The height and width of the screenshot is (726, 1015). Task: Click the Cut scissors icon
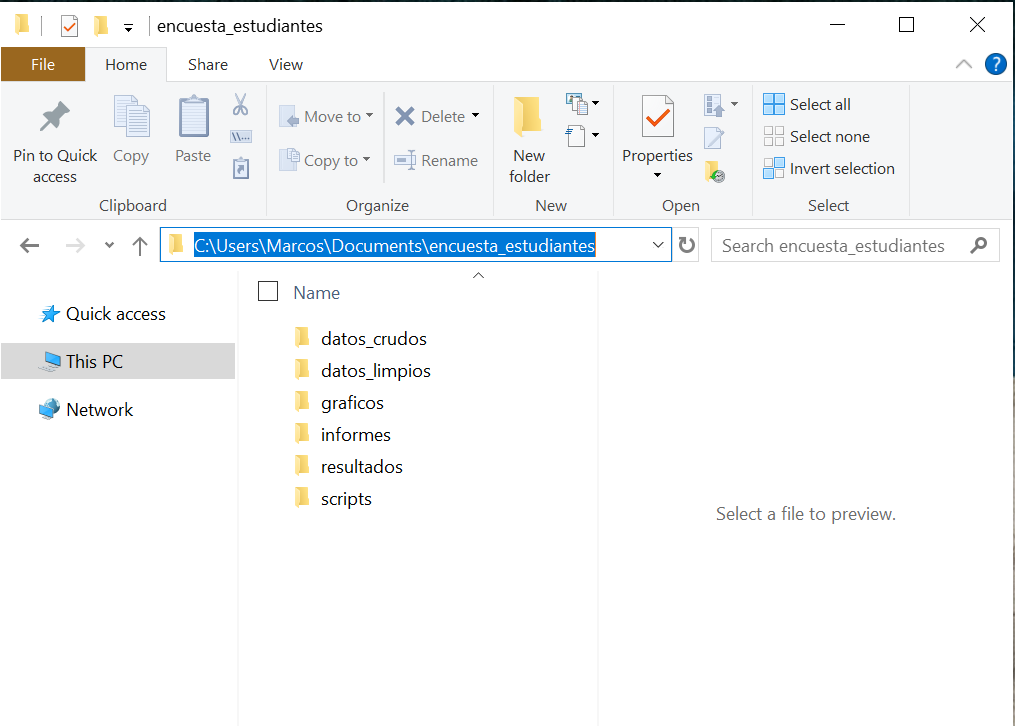(240, 104)
